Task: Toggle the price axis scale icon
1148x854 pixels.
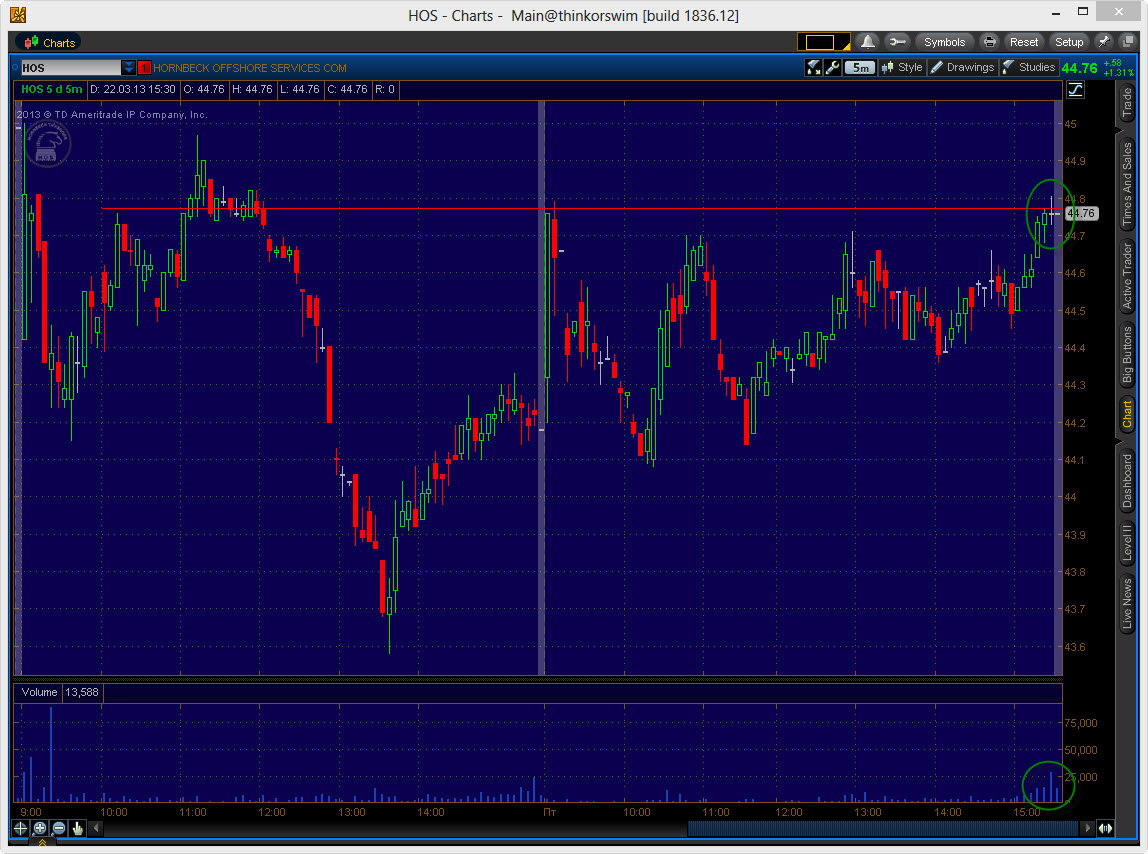Action: click(1075, 90)
